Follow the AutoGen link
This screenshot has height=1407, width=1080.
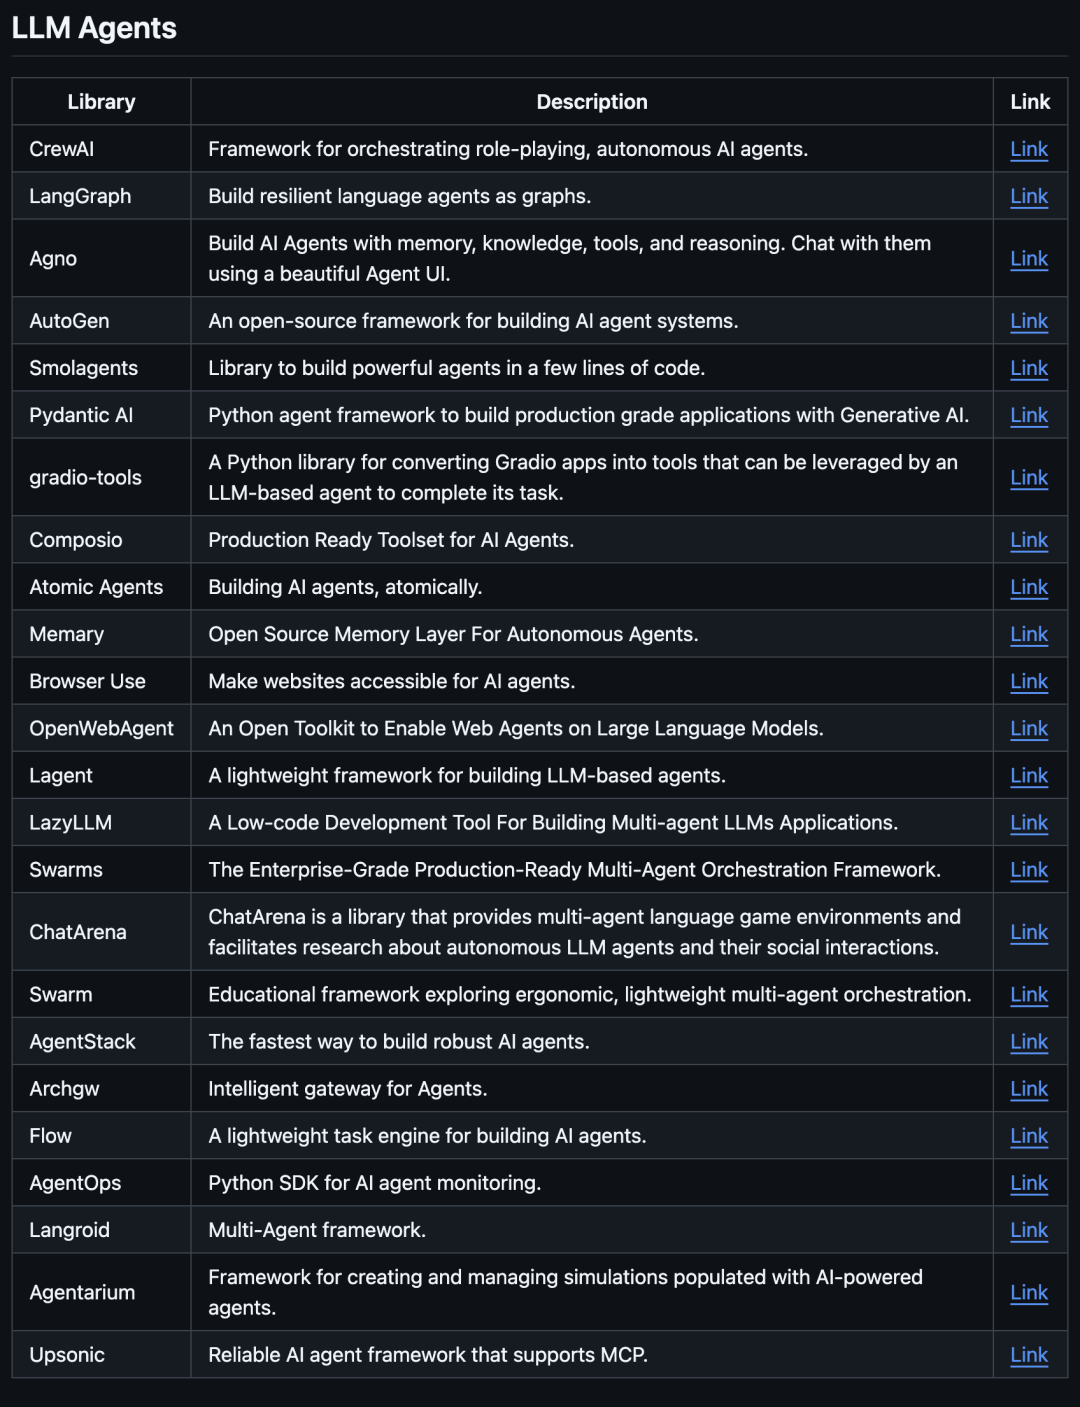(1029, 321)
